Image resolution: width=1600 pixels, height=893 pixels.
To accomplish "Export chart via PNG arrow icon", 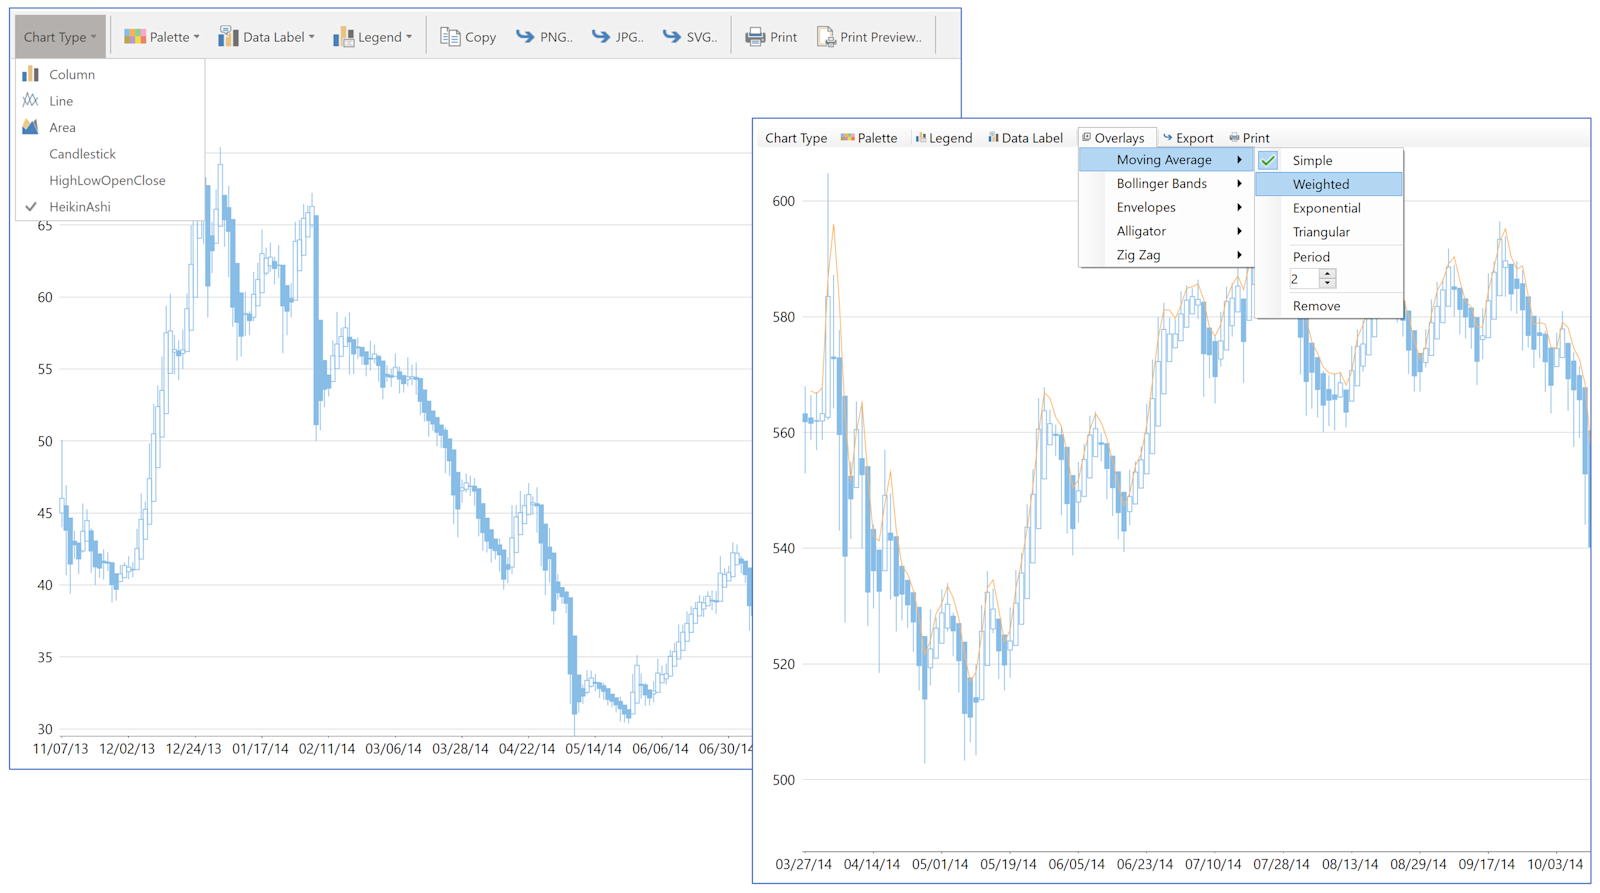I will [x=525, y=37].
